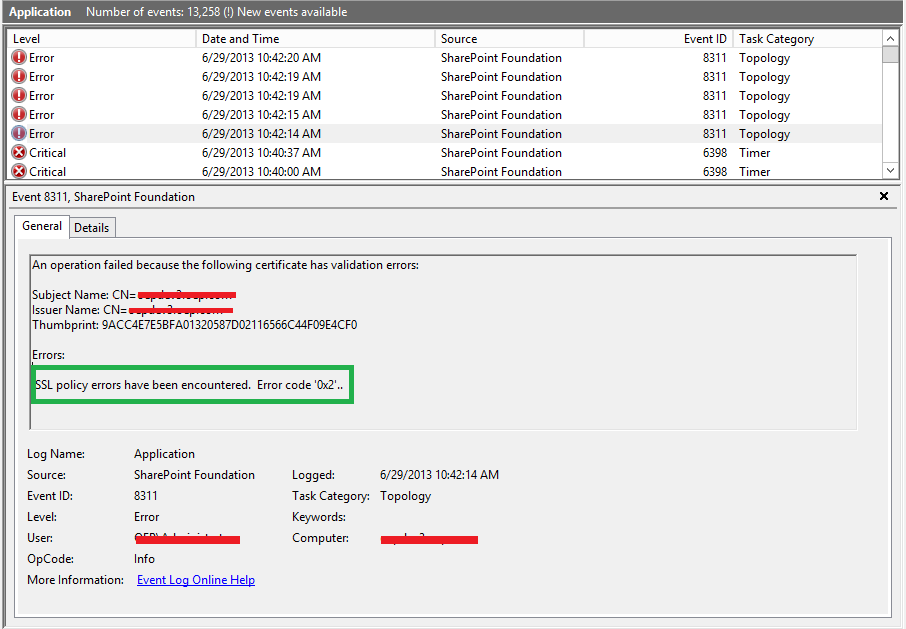
Task: Sort events by the Level column header
Action: tap(101, 39)
